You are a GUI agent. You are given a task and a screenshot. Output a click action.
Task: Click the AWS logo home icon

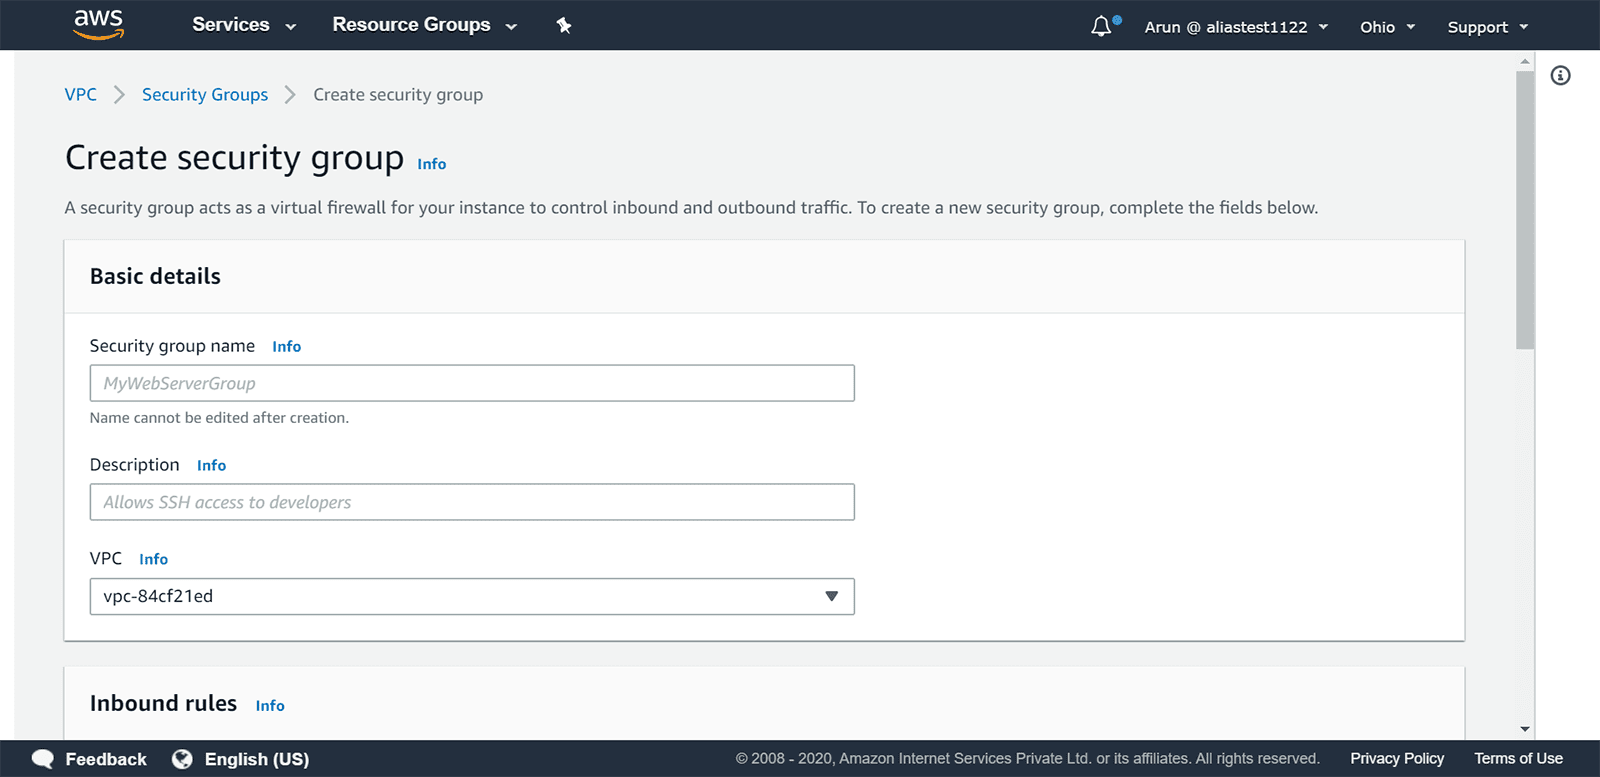98,24
